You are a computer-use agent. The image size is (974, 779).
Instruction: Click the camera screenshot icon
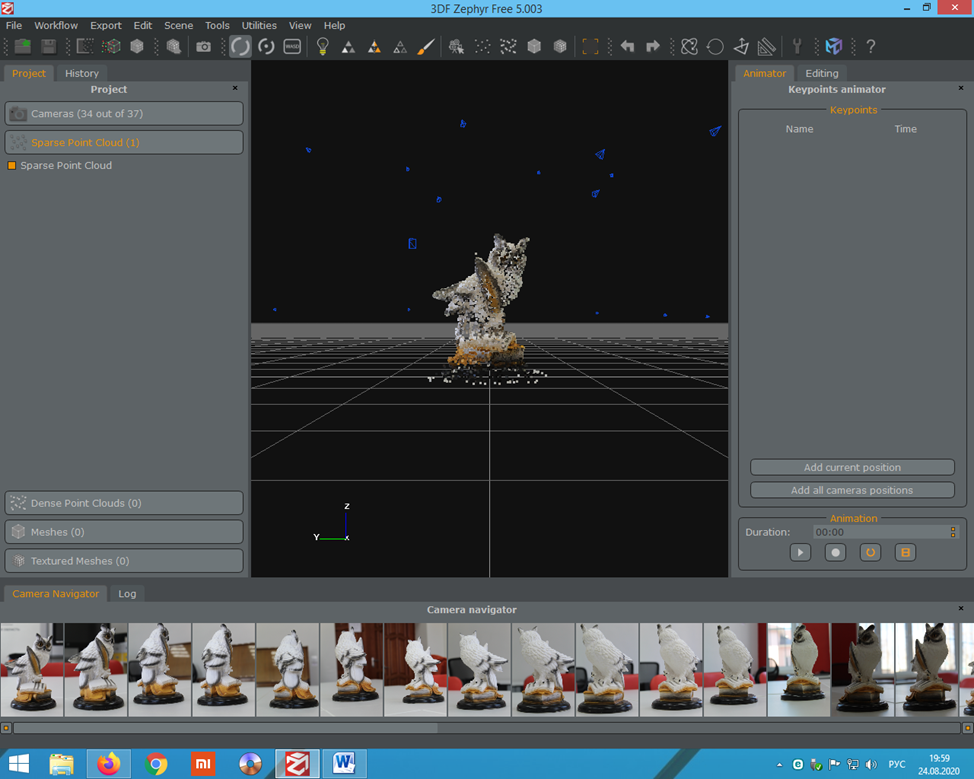tap(203, 47)
